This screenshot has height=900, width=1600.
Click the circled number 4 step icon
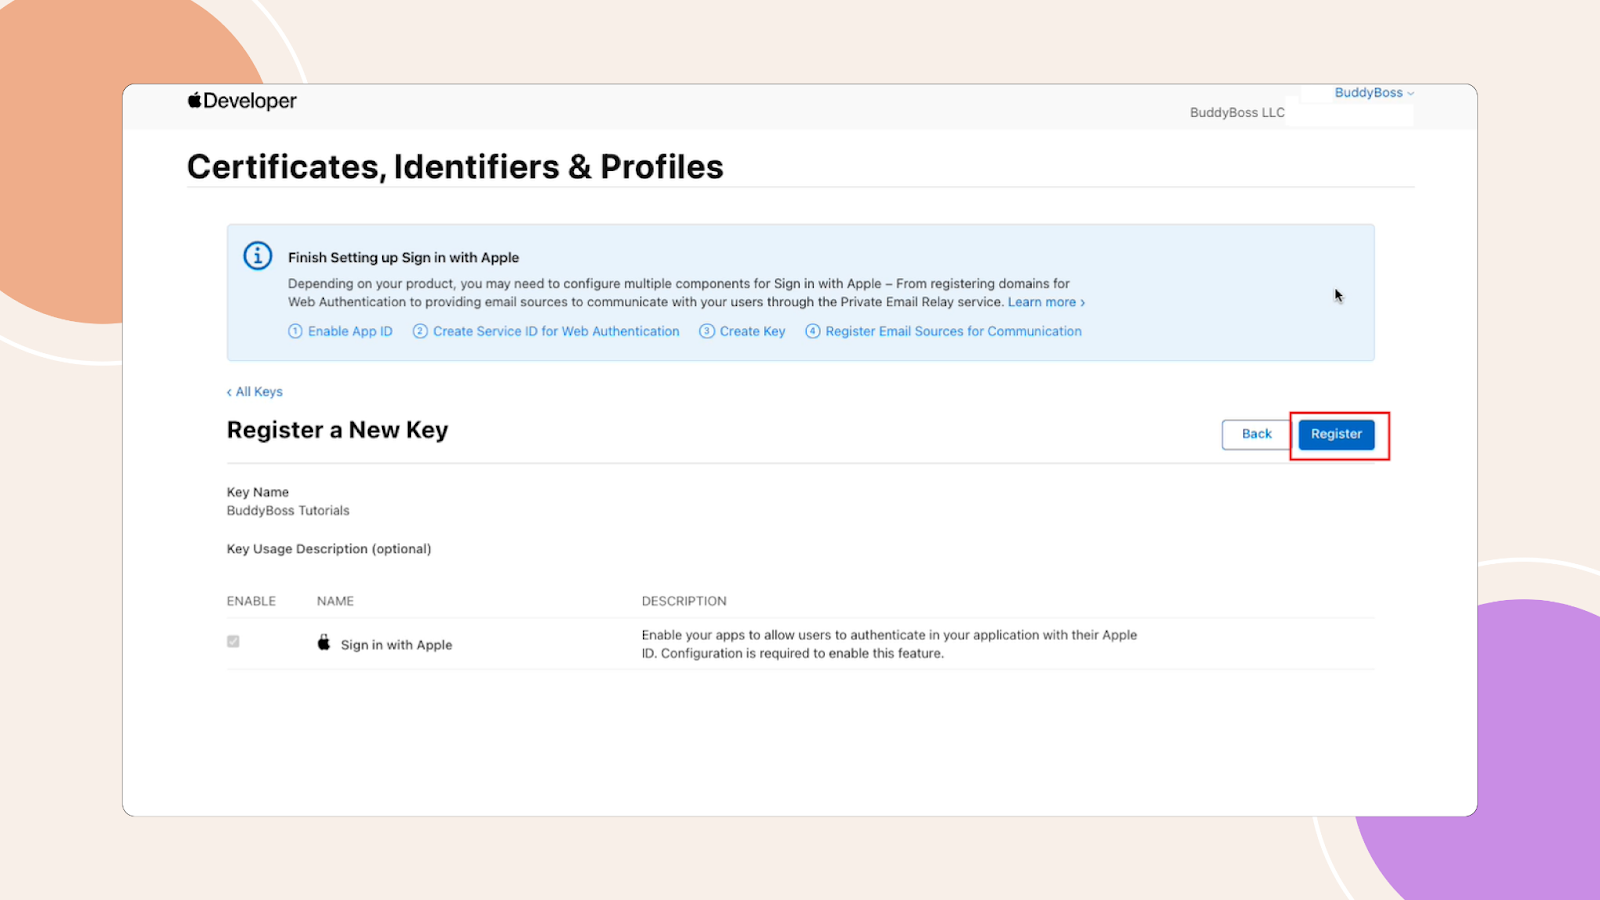812,331
